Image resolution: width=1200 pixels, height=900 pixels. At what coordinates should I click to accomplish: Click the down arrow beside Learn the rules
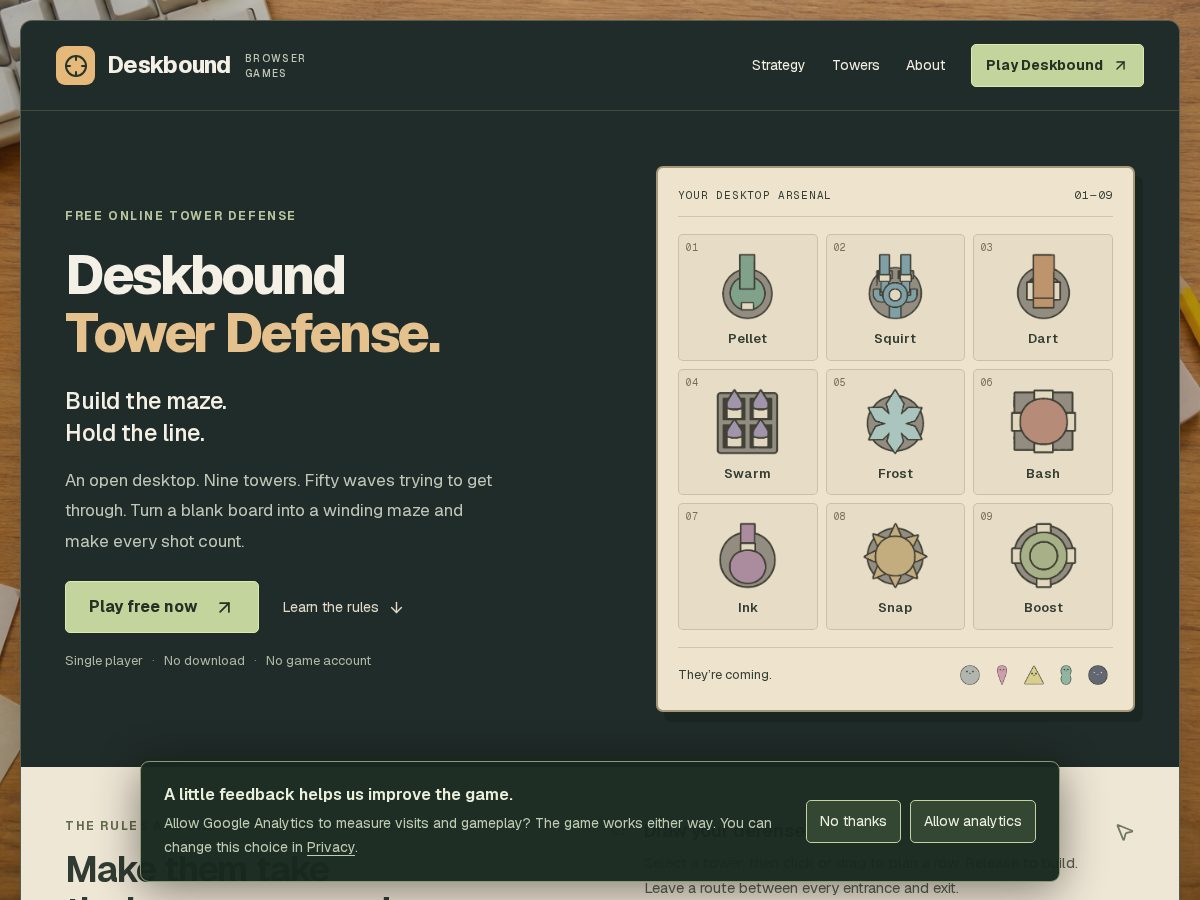pyautogui.click(x=396, y=608)
